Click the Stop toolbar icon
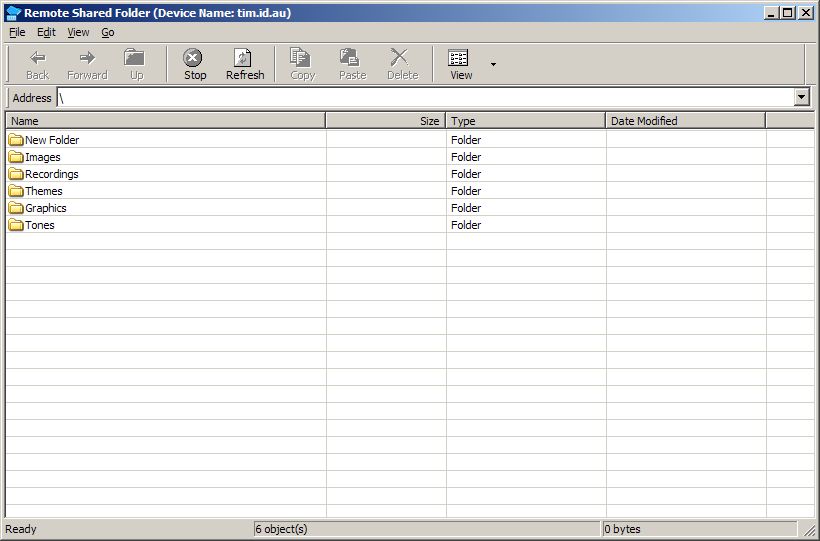 [193, 58]
